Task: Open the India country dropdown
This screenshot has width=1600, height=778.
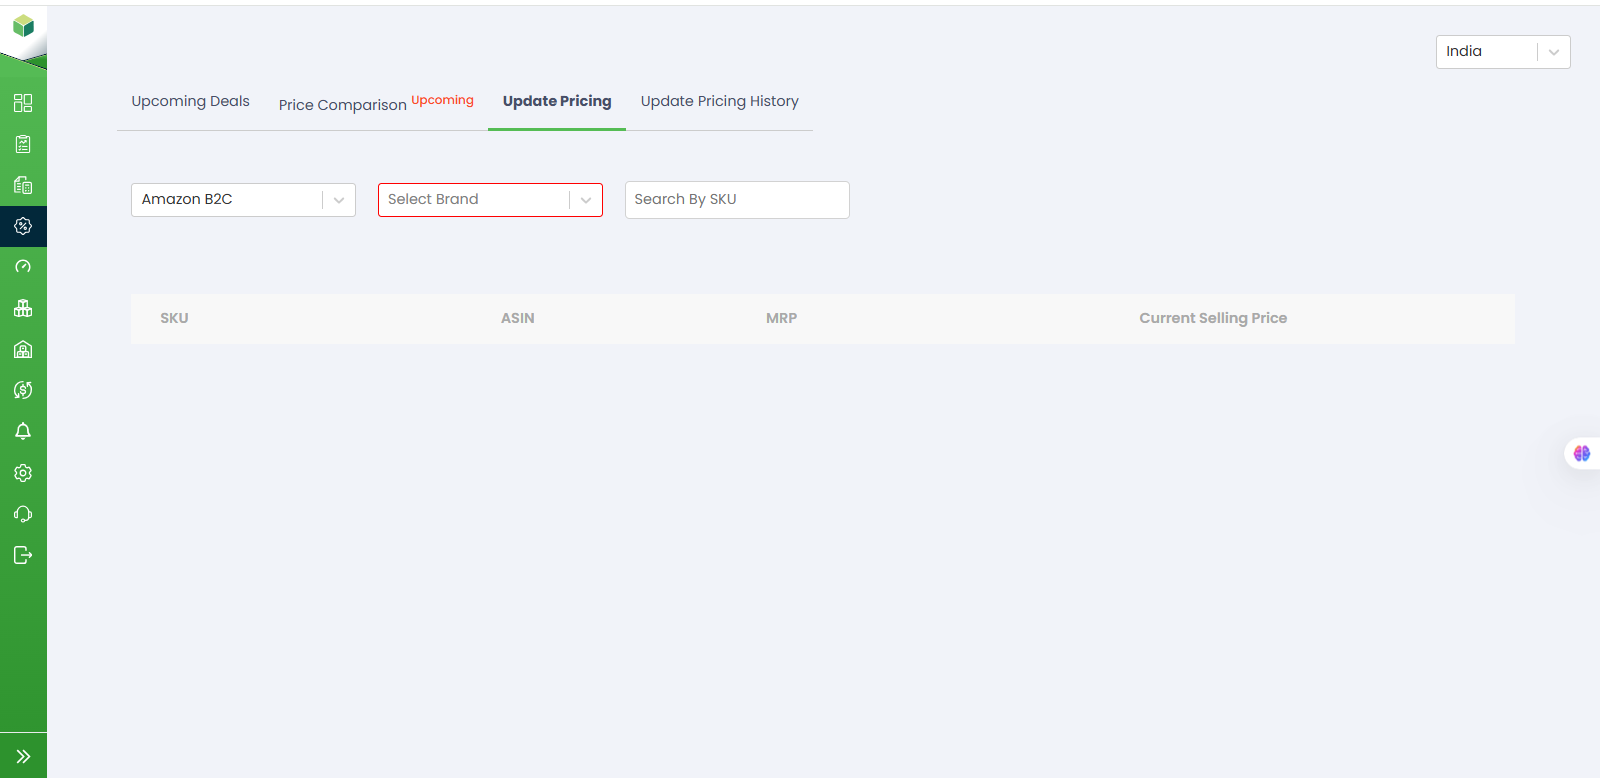Action: coord(1502,52)
